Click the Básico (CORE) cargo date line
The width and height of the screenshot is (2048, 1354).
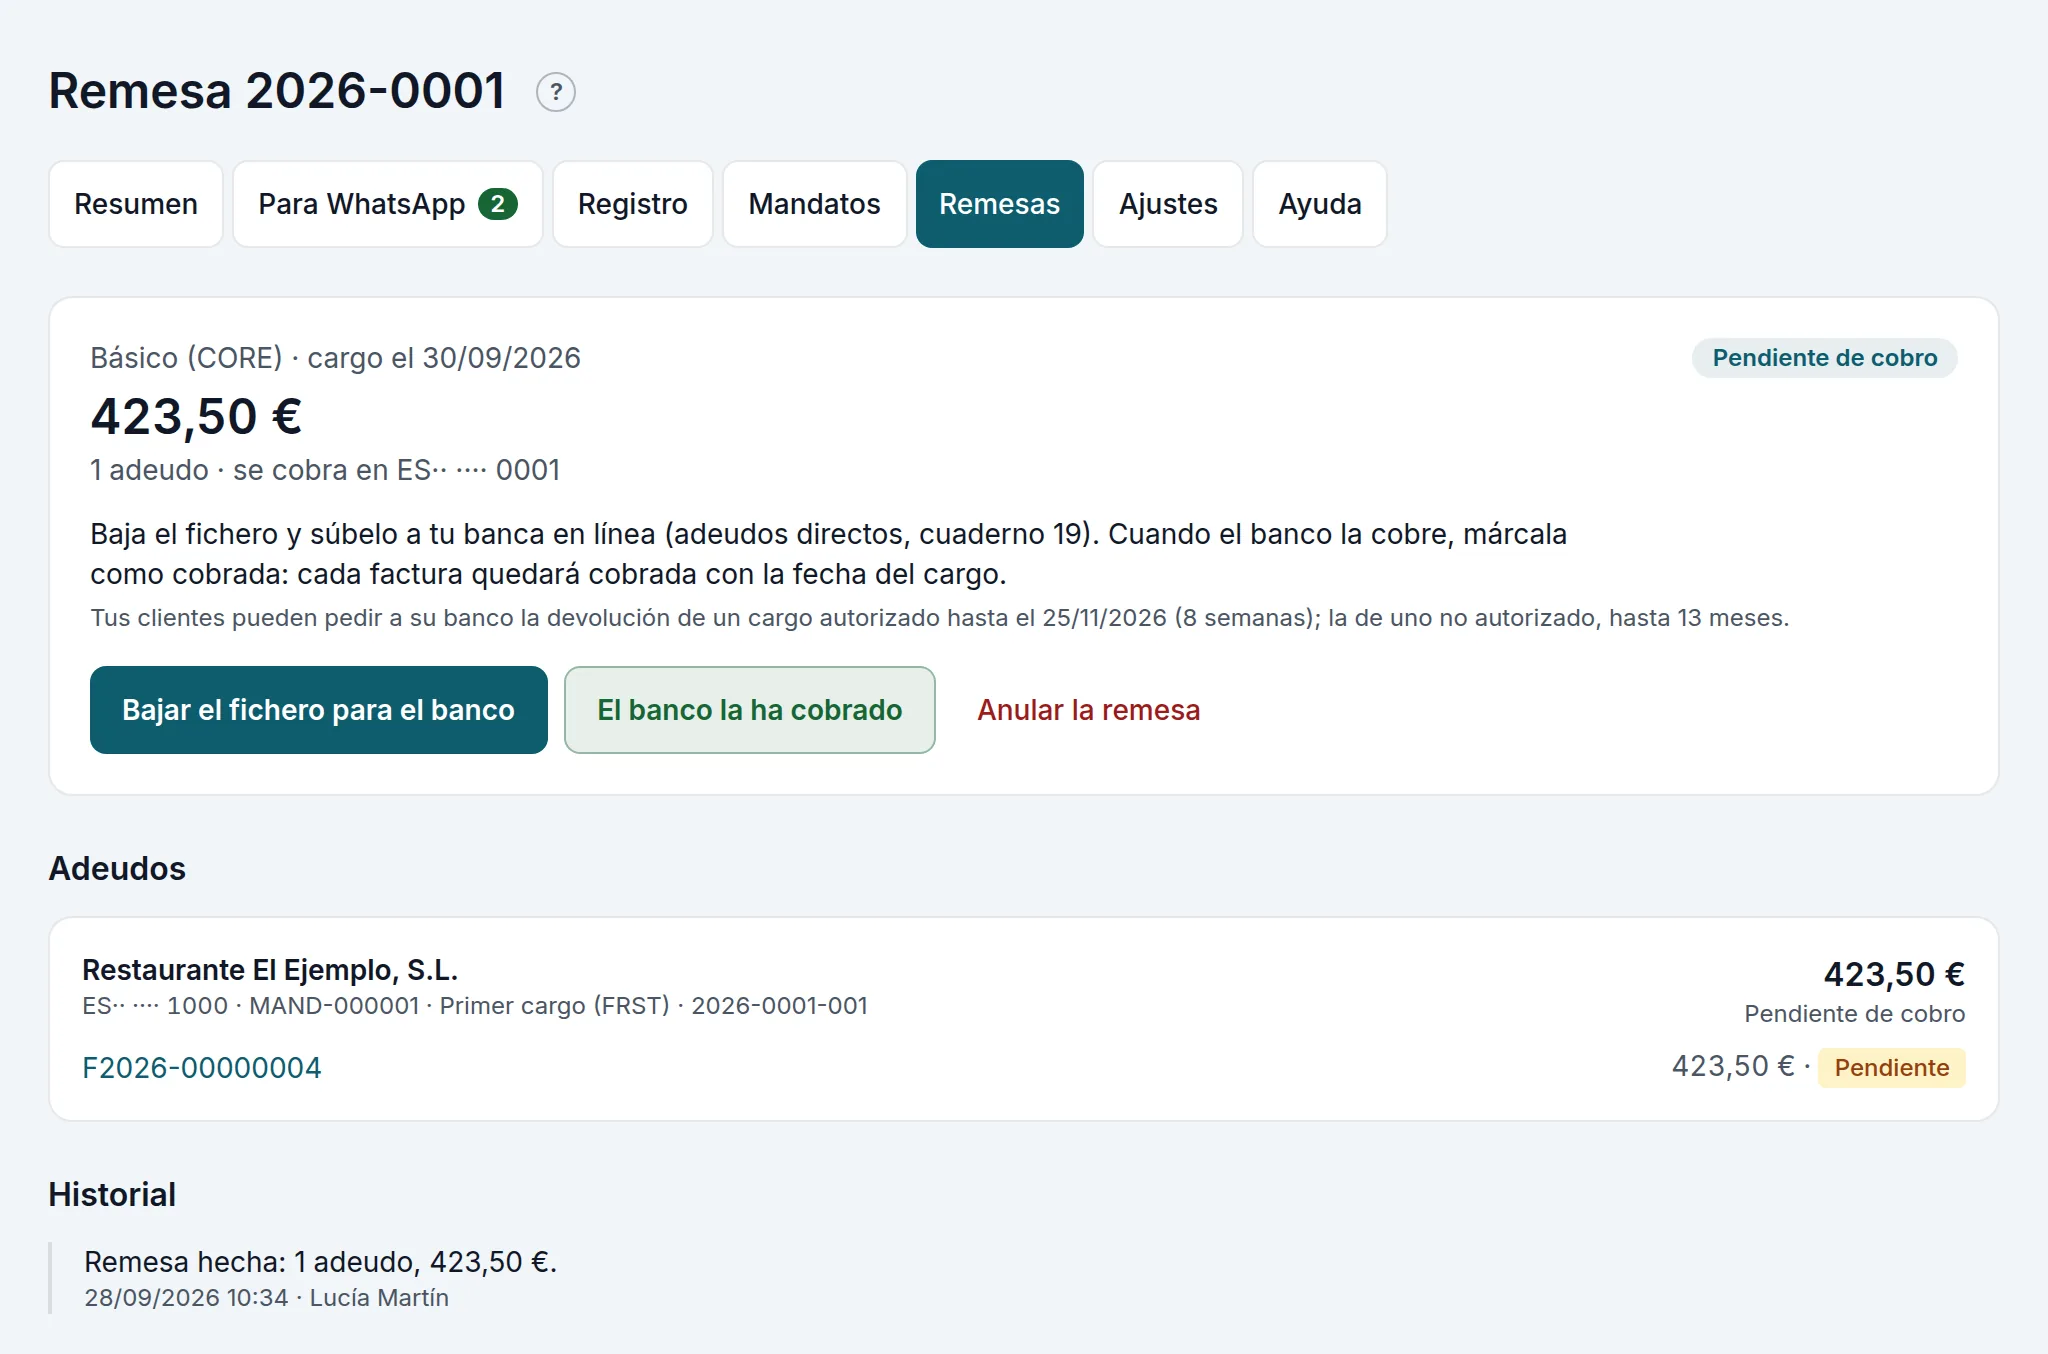[336, 358]
